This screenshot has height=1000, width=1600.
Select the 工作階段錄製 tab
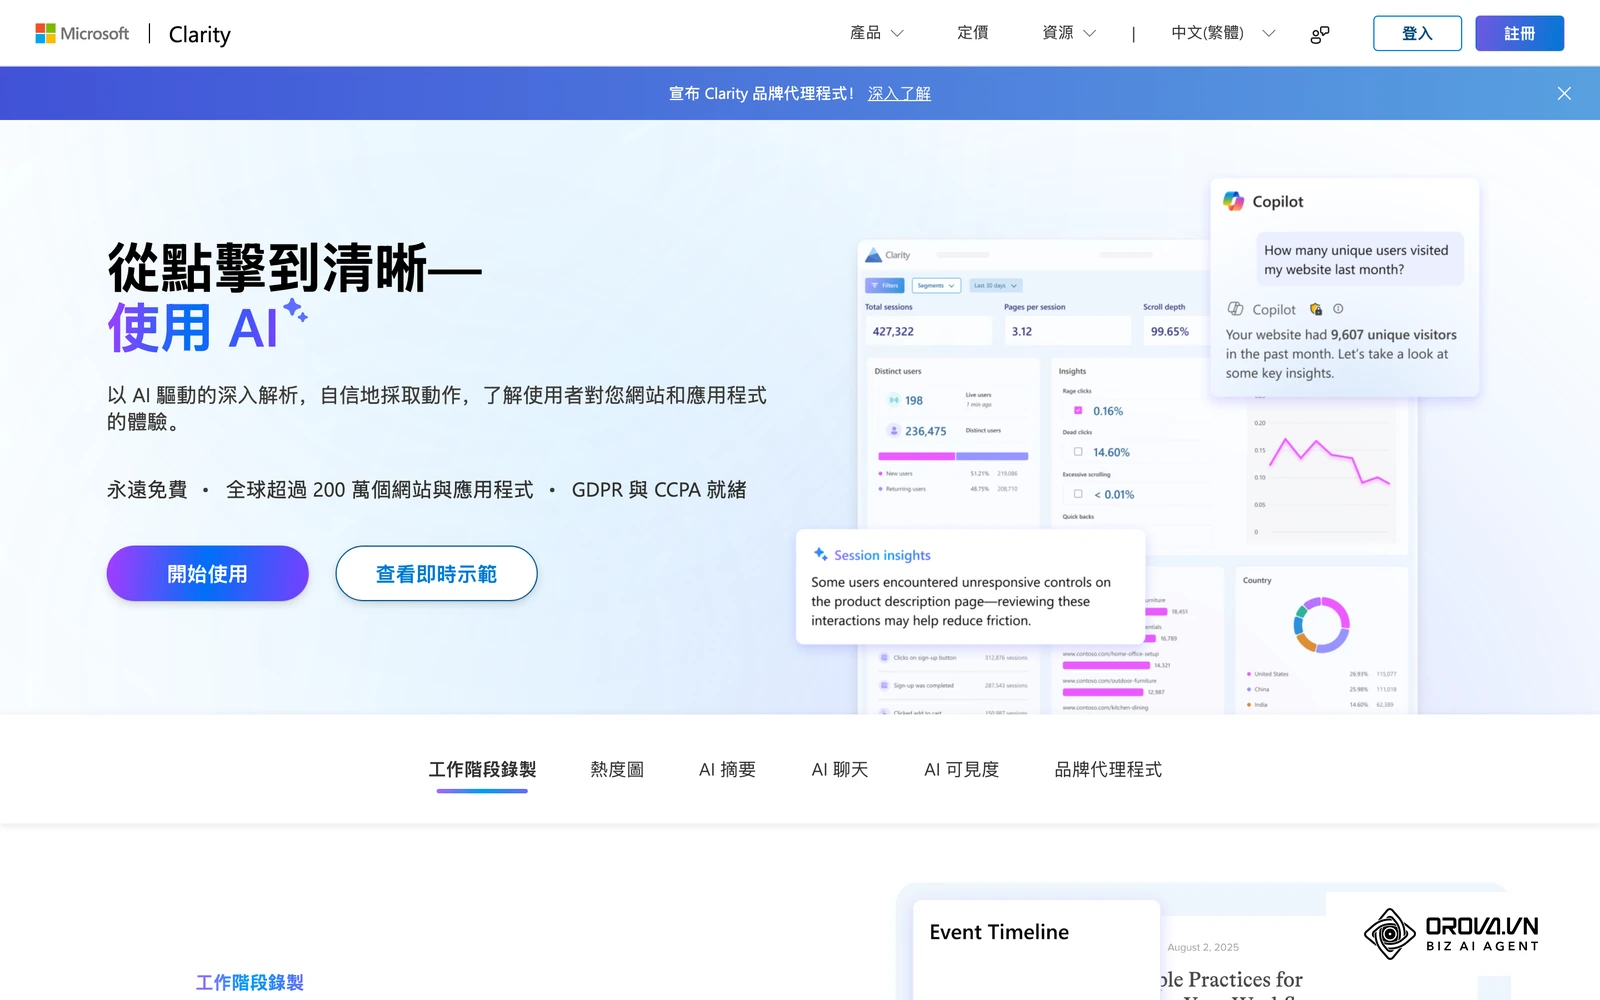[x=482, y=769]
